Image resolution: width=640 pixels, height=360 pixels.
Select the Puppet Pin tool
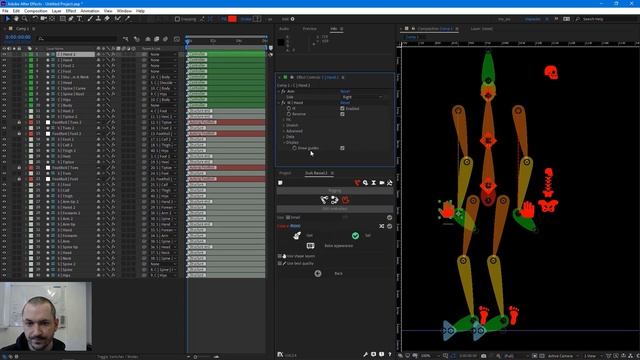127,19
